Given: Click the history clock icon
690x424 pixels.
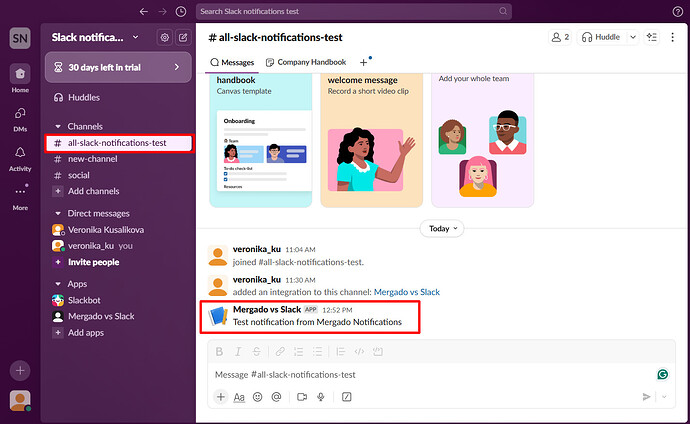Looking at the screenshot, I should 179,12.
